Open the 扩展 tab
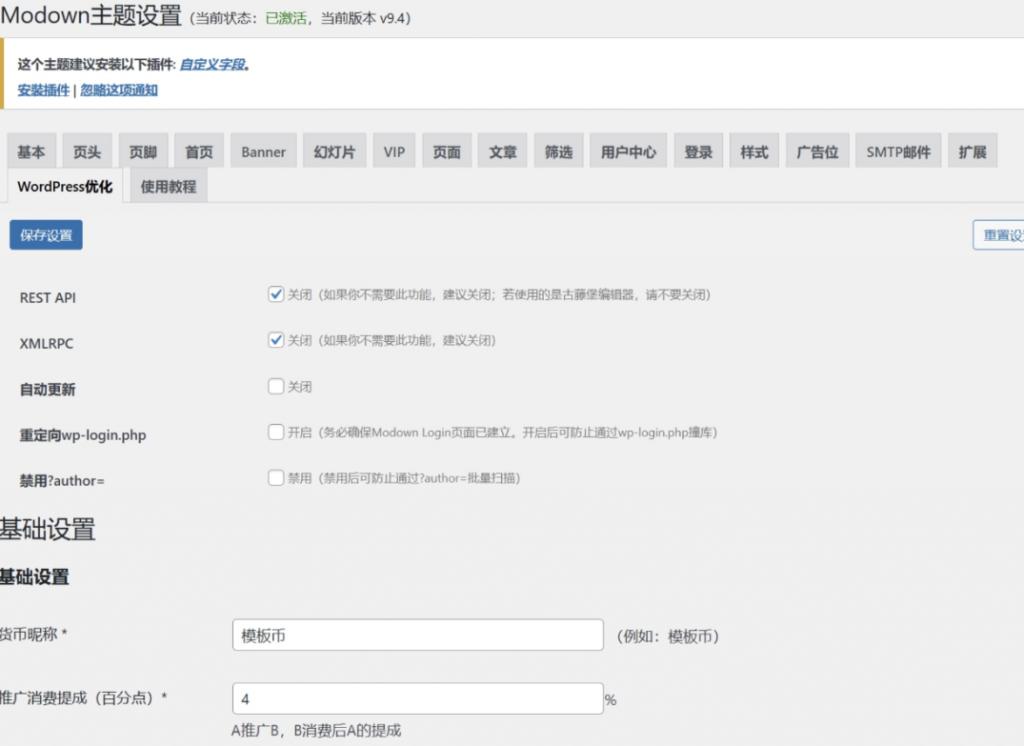This screenshot has height=746, width=1024. [972, 152]
